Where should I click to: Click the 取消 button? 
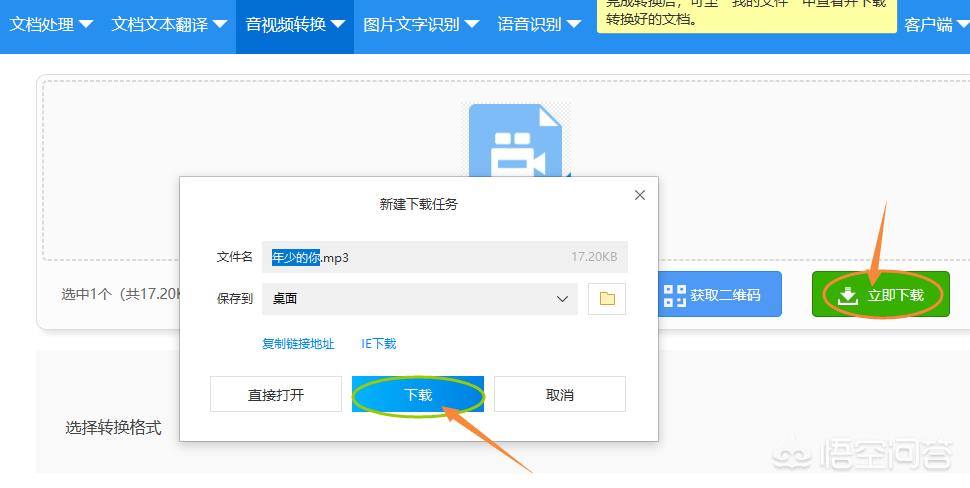coord(560,394)
